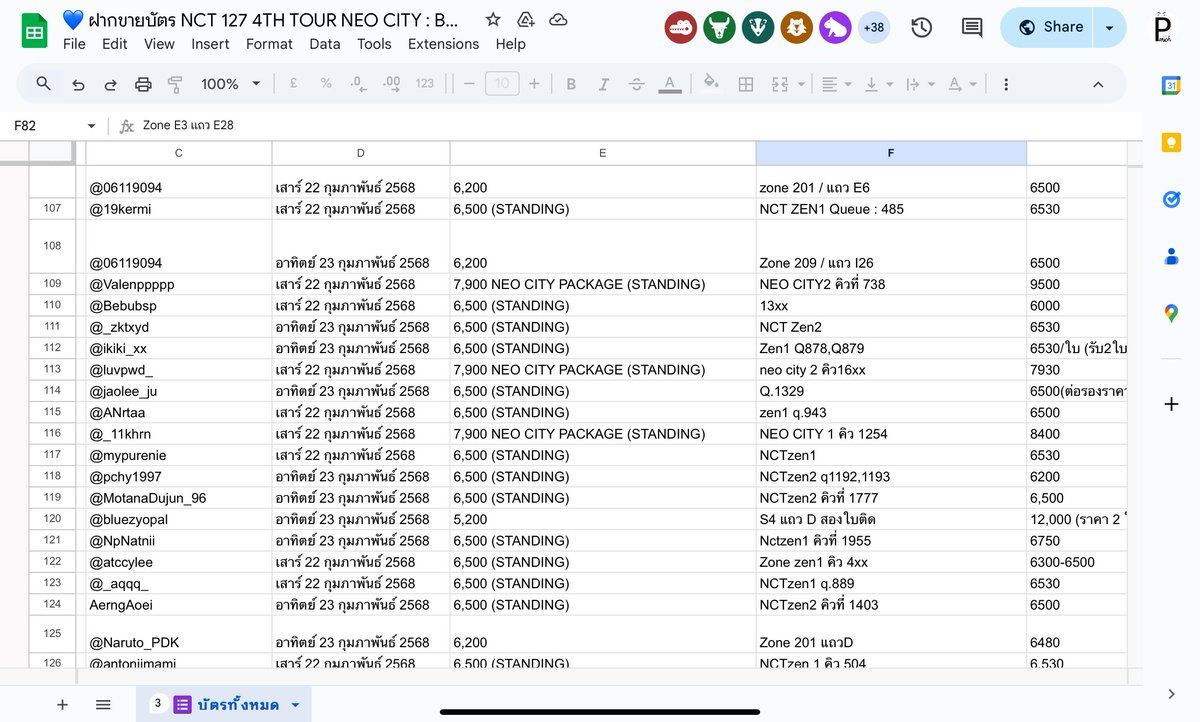
Task: Open the comments panel icon
Action: point(972,28)
